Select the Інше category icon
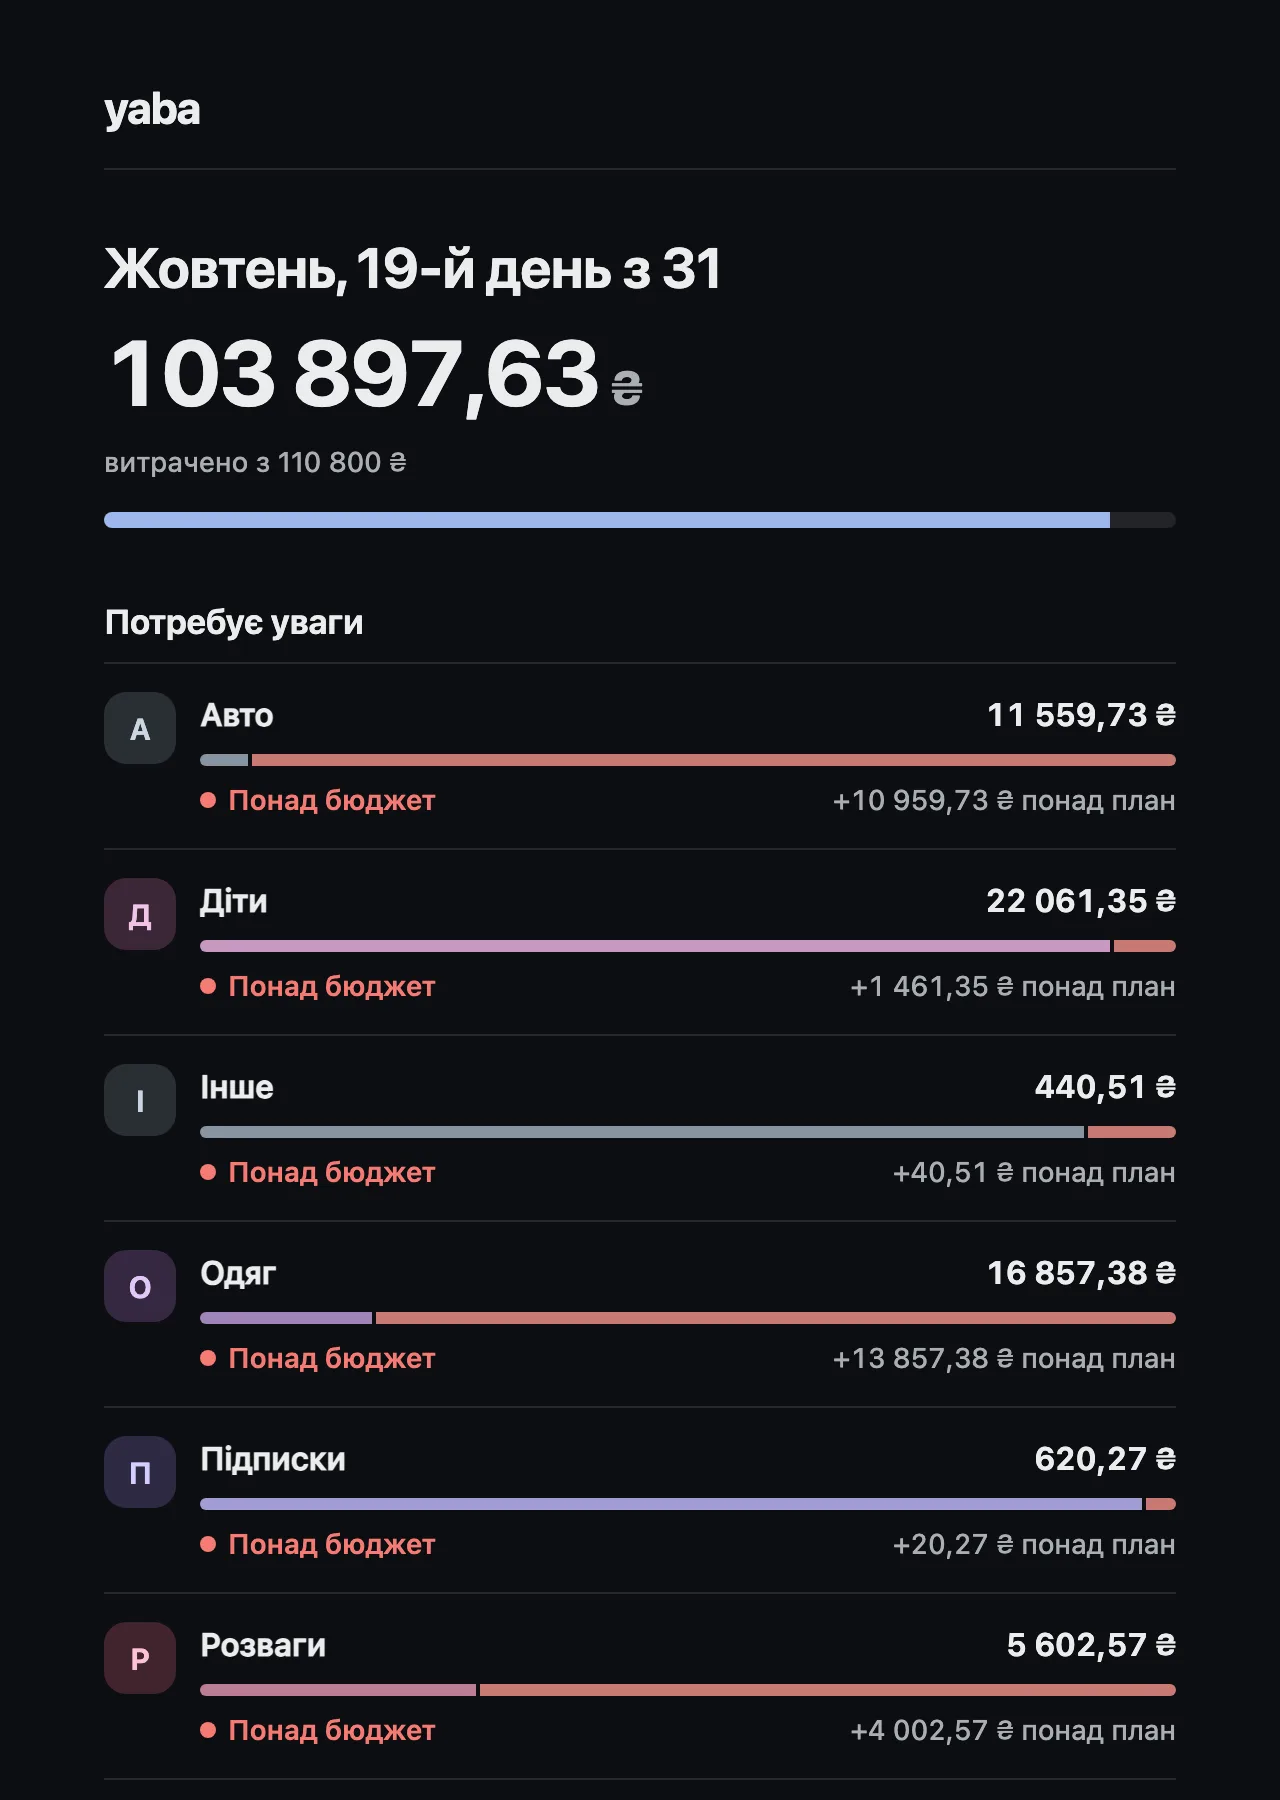1280x1800 pixels. click(x=140, y=1100)
